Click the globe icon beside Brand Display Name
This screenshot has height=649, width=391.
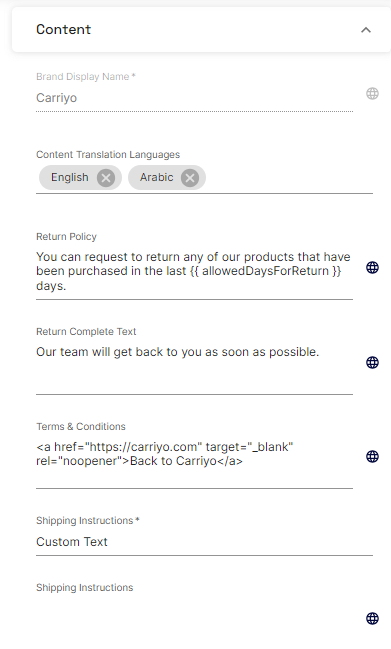point(372,94)
